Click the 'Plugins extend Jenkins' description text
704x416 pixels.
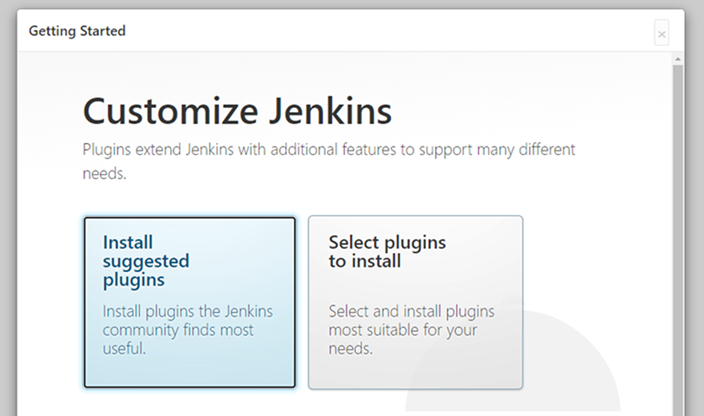329,161
